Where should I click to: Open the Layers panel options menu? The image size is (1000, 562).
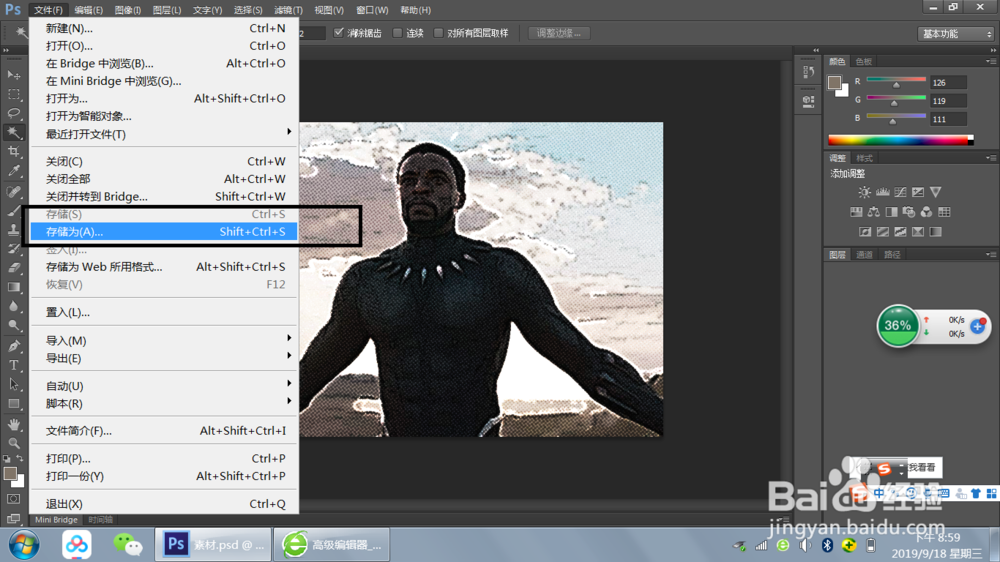click(991, 254)
